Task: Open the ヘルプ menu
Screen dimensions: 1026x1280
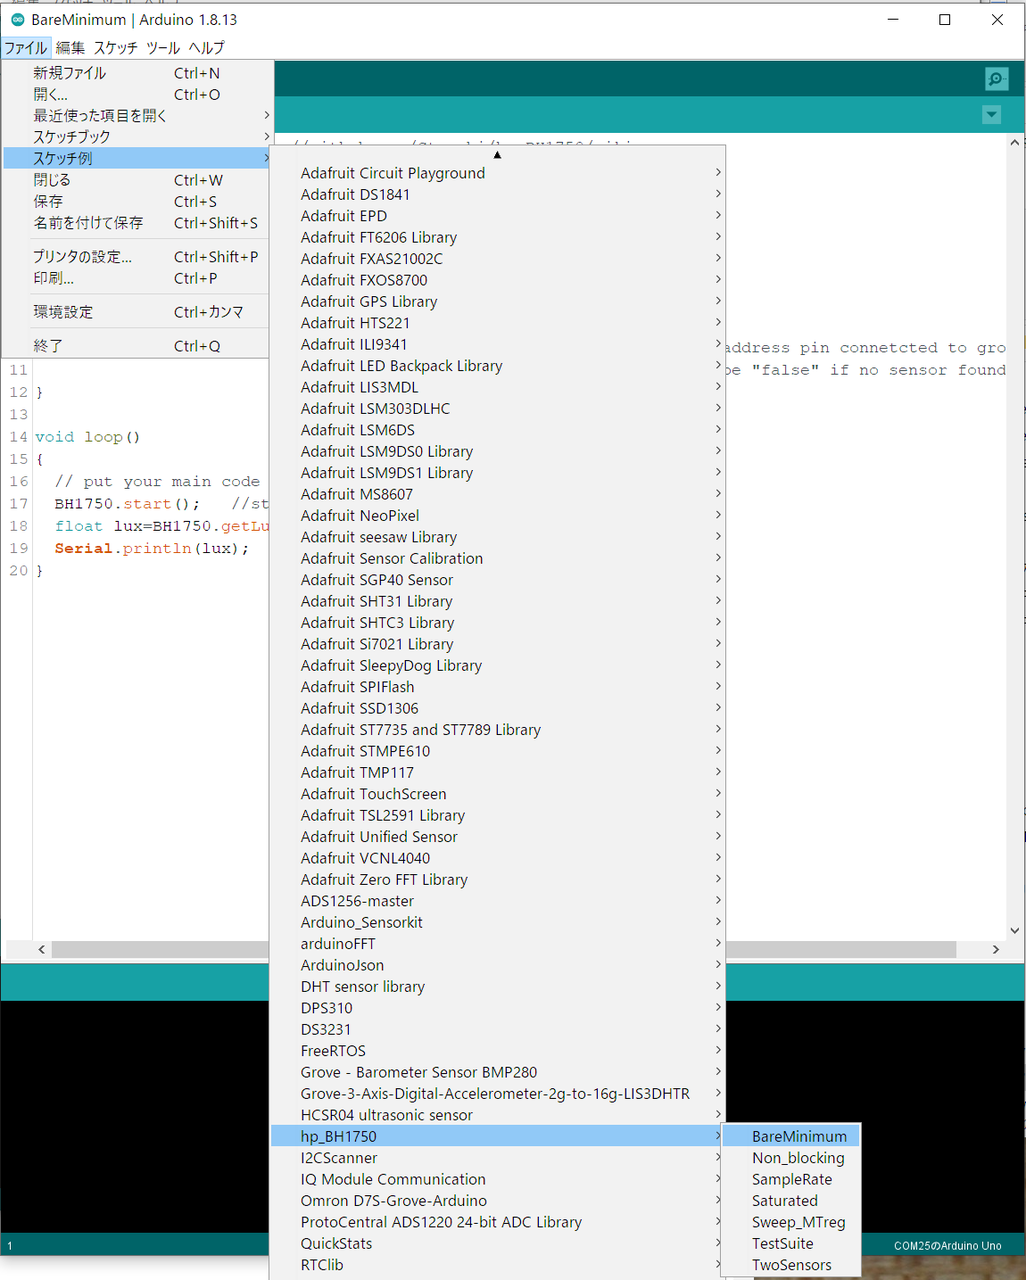Action: [x=207, y=47]
